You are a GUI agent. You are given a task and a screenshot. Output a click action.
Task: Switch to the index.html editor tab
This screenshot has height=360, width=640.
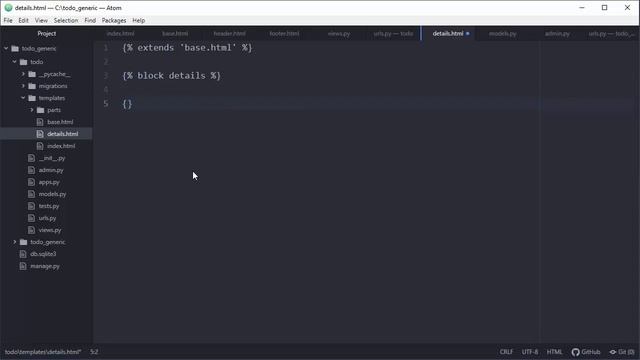(x=120, y=33)
